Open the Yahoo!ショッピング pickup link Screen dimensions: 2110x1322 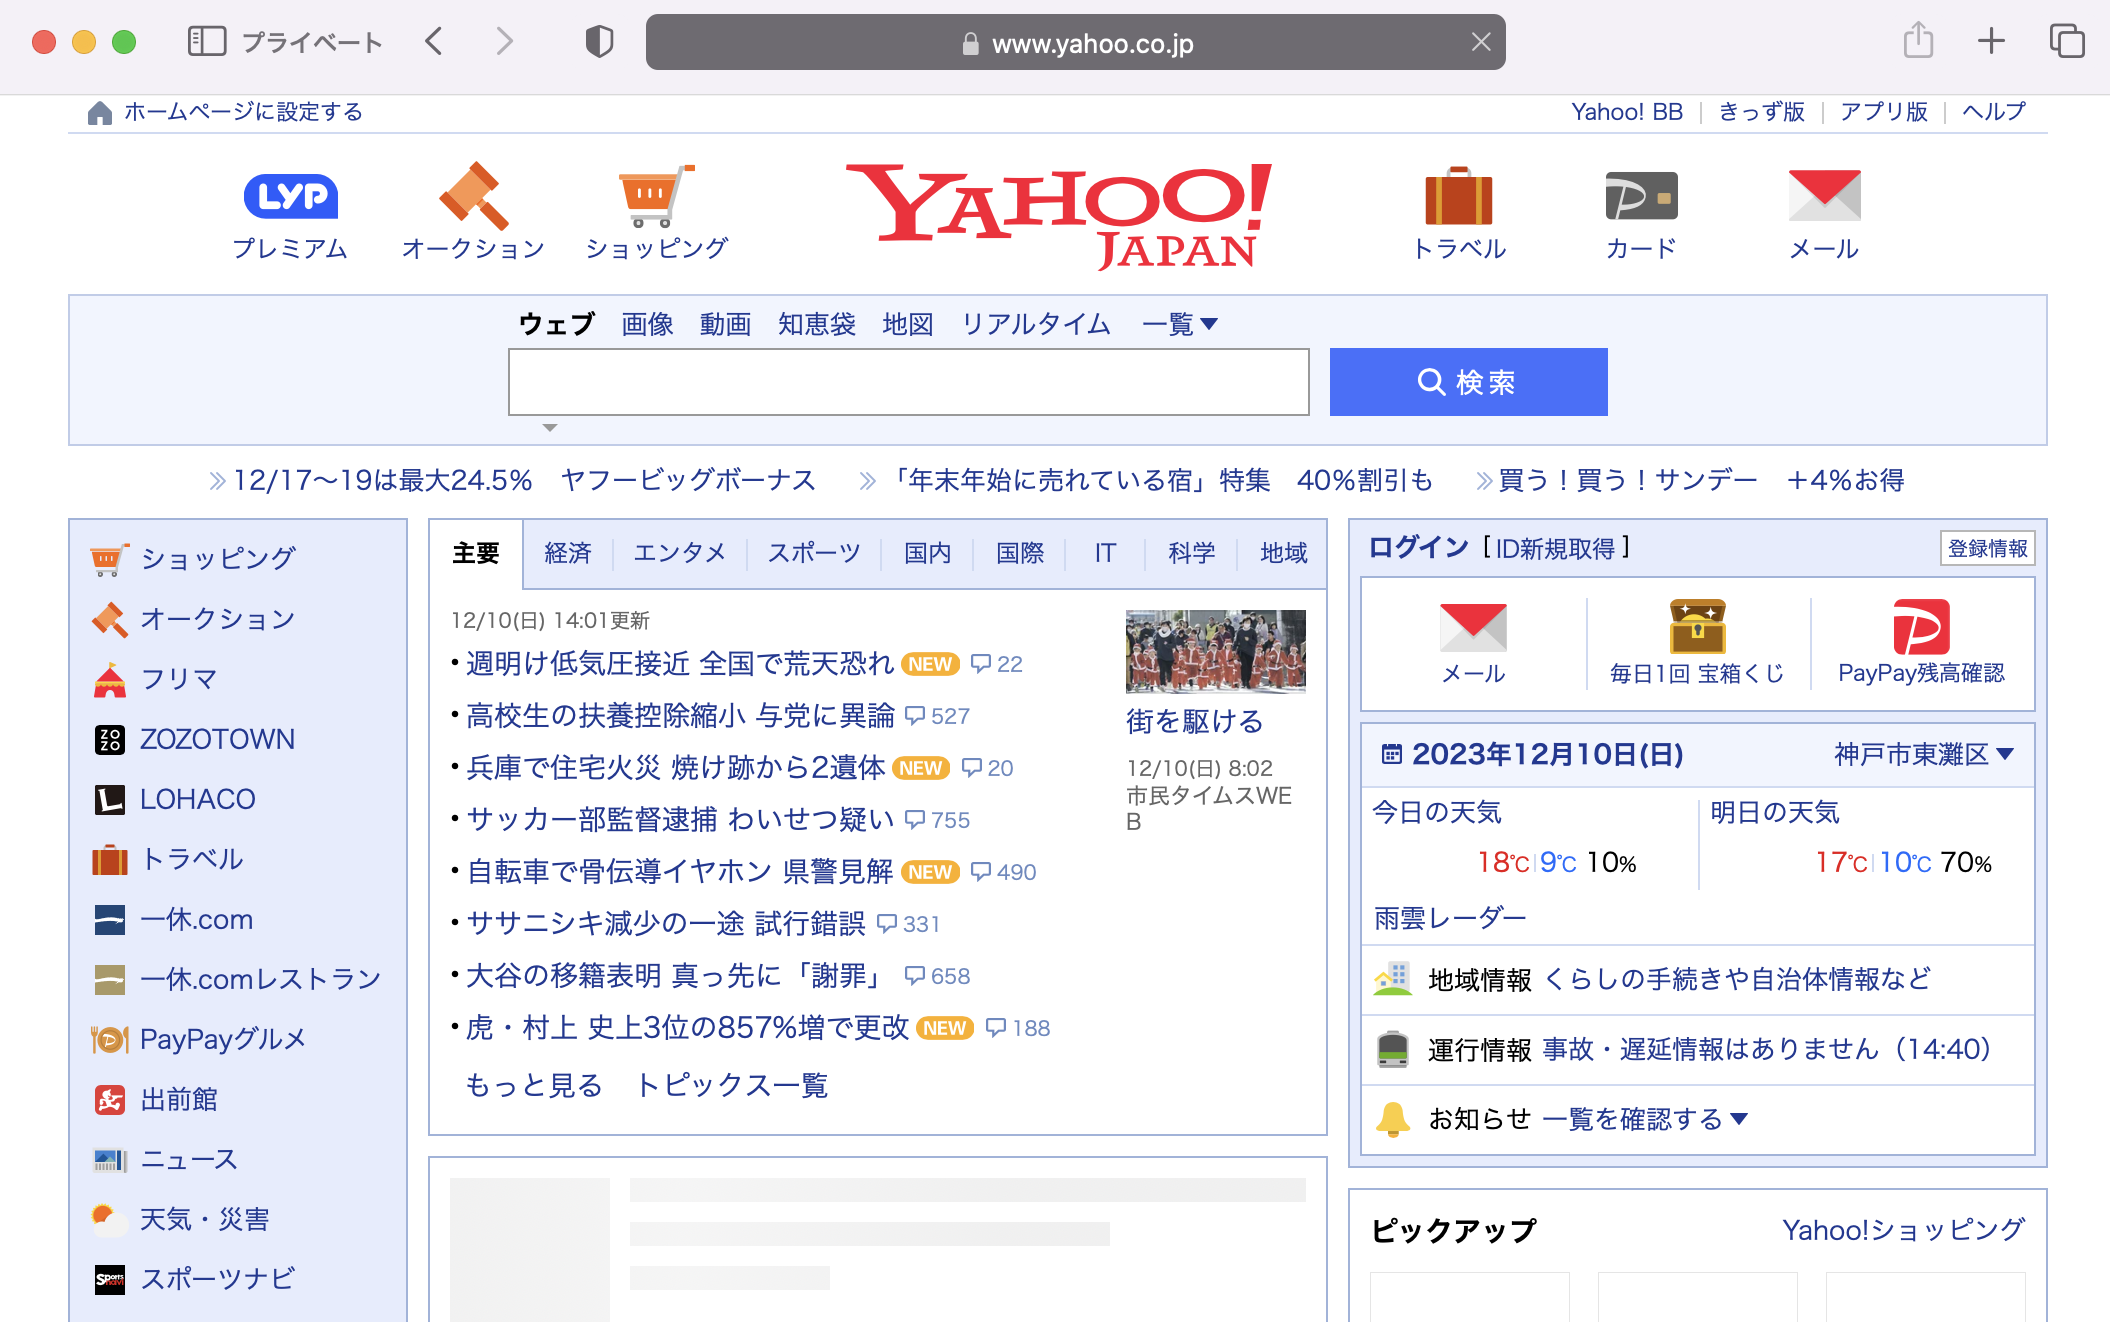1903,1231
